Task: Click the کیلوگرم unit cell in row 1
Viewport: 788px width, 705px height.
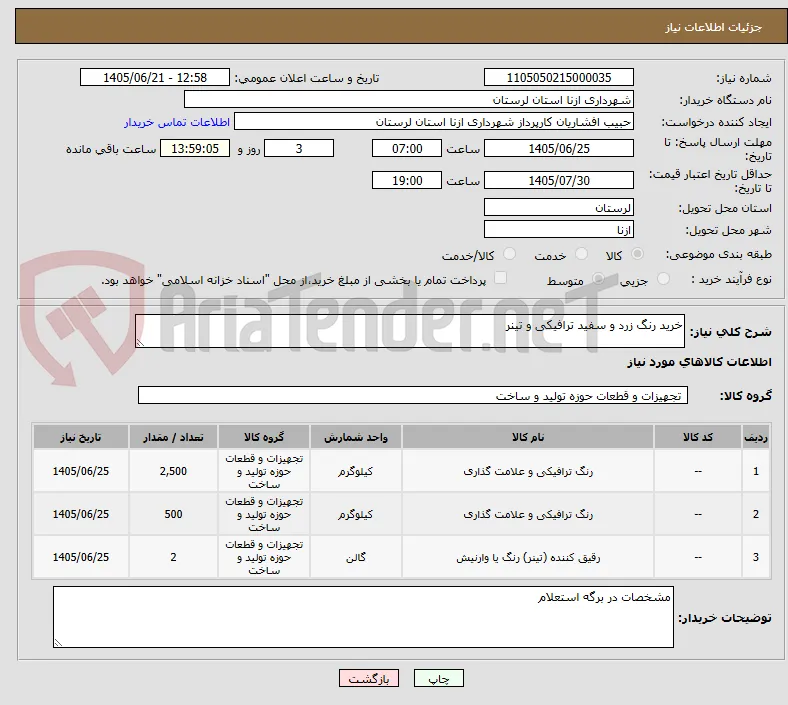Action: [x=356, y=471]
